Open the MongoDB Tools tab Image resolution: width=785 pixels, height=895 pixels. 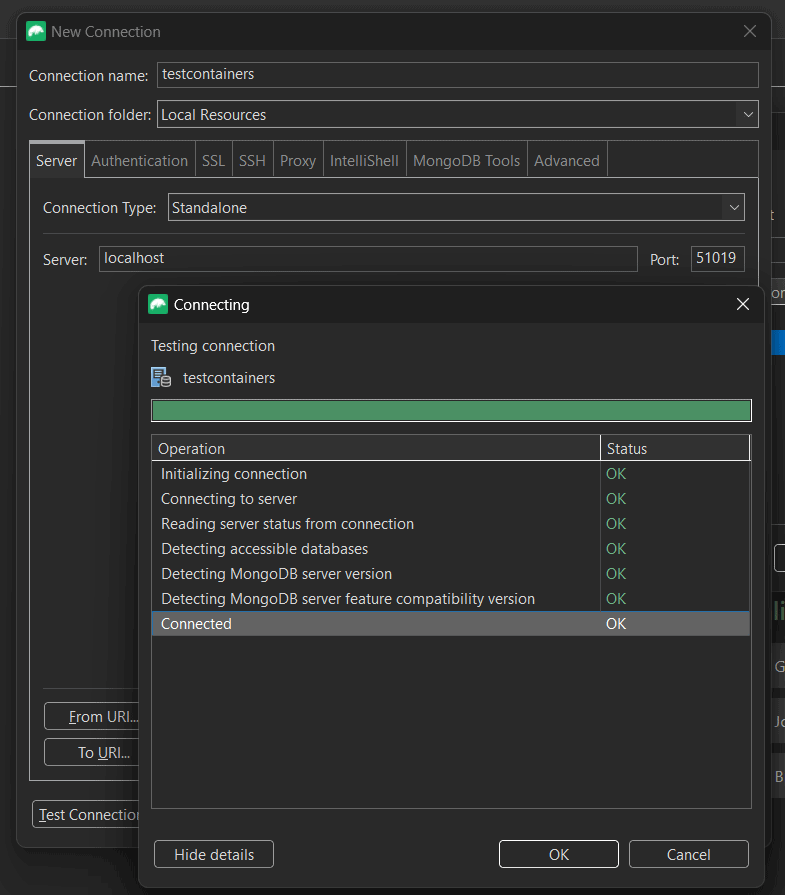pyautogui.click(x=466, y=161)
